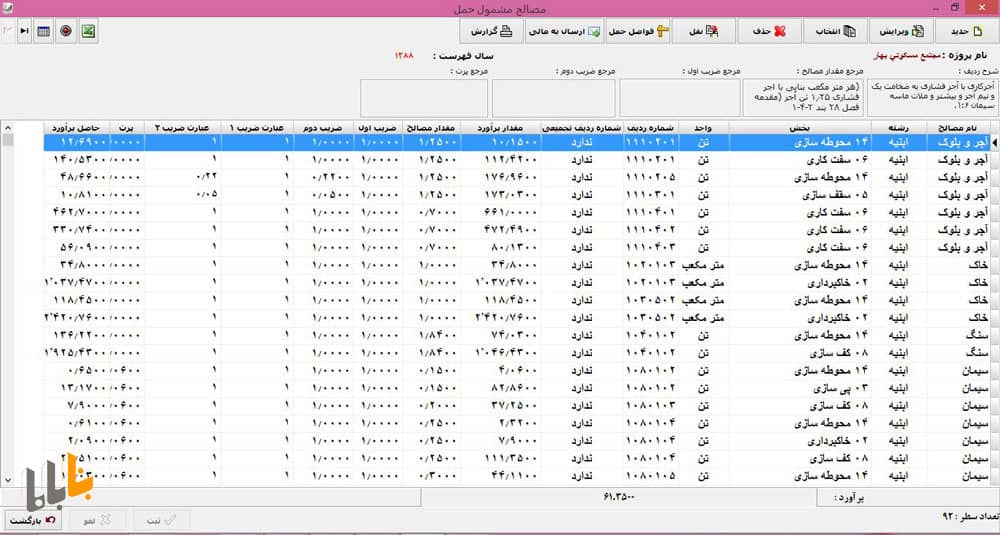
Task: Click ارسال به مالی (send to finance)
Action: click(564, 31)
